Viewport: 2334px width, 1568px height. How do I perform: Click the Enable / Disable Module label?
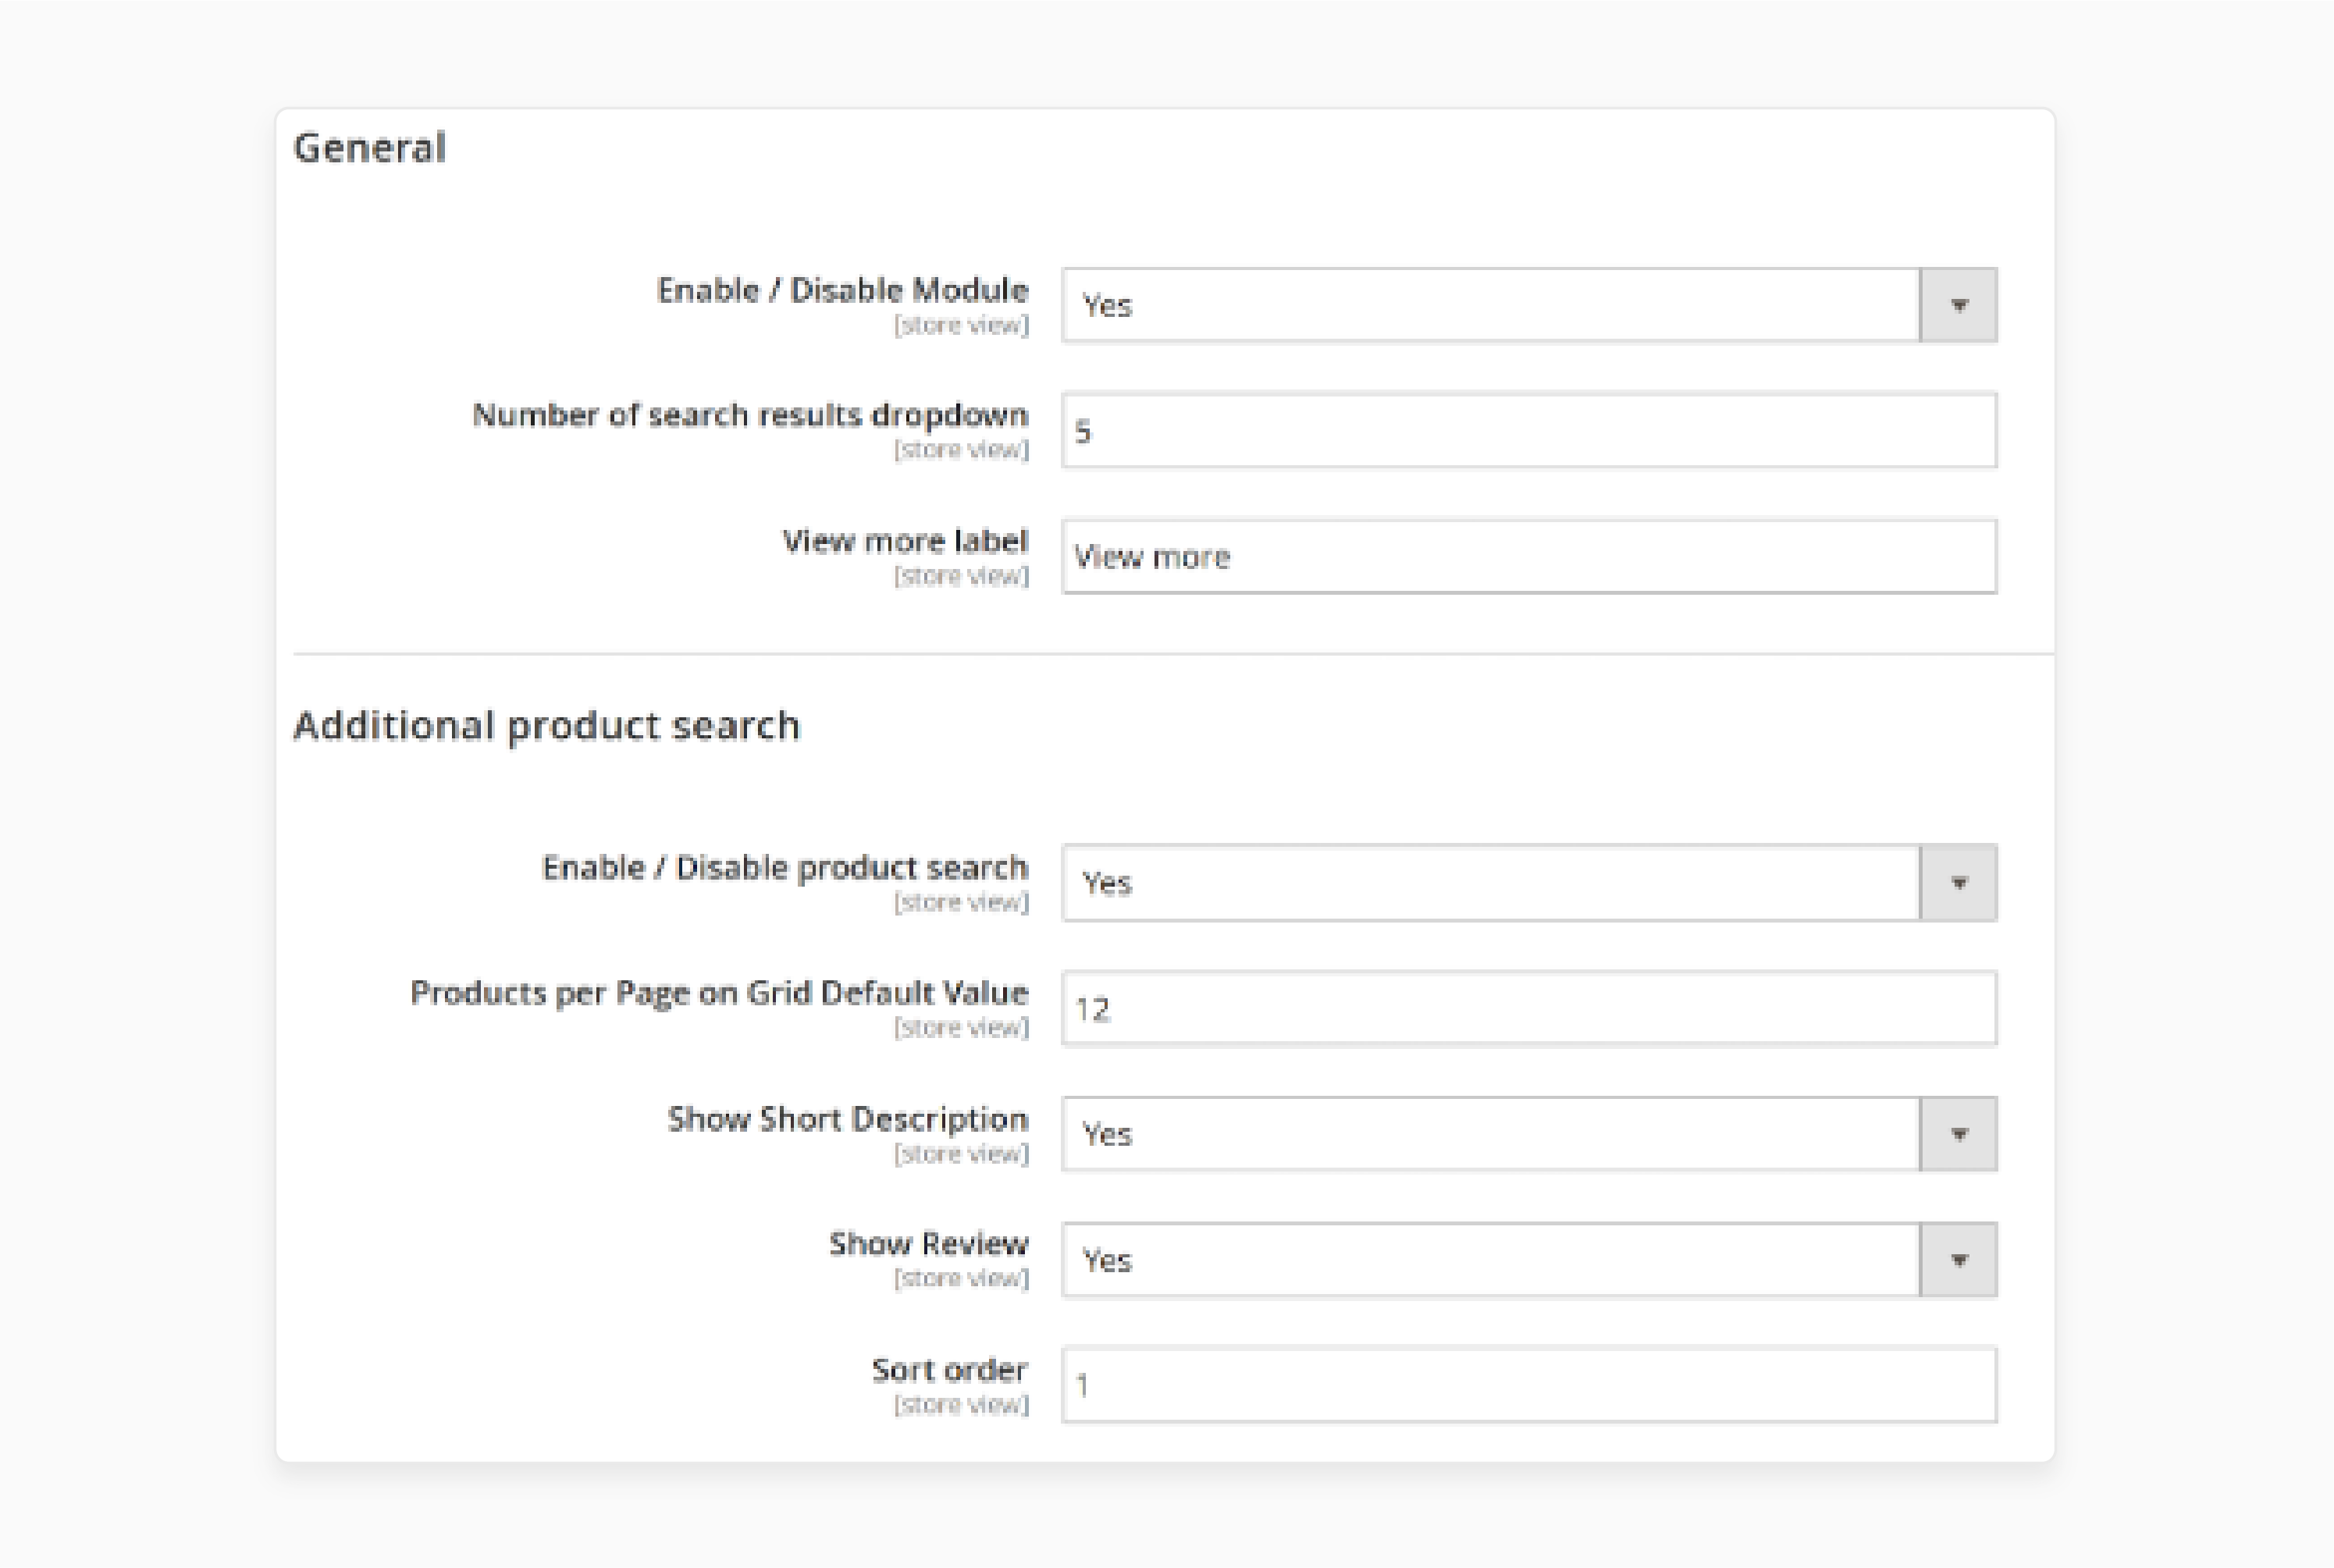[842, 290]
